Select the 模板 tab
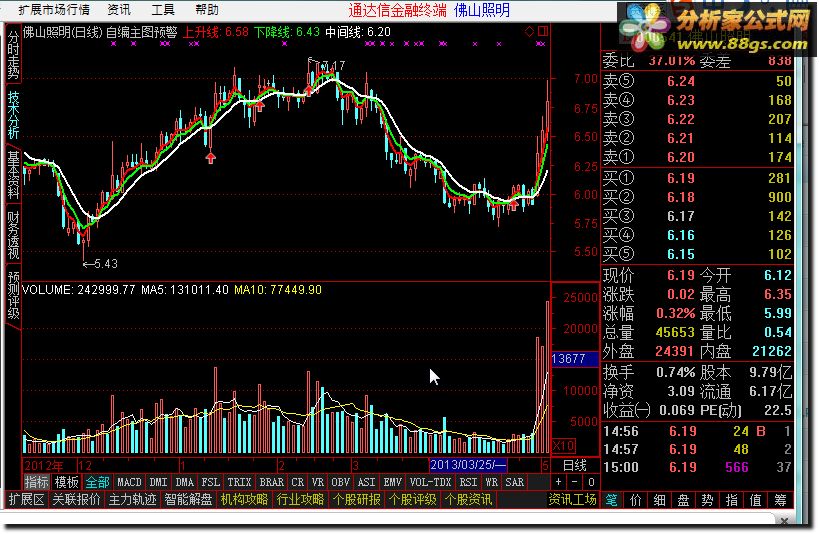This screenshot has width=819, height=534. click(x=66, y=482)
